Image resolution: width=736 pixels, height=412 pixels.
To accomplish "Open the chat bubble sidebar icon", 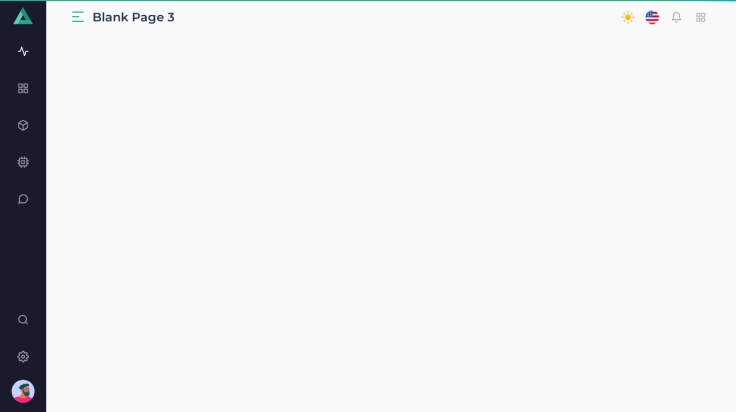I will pos(23,199).
